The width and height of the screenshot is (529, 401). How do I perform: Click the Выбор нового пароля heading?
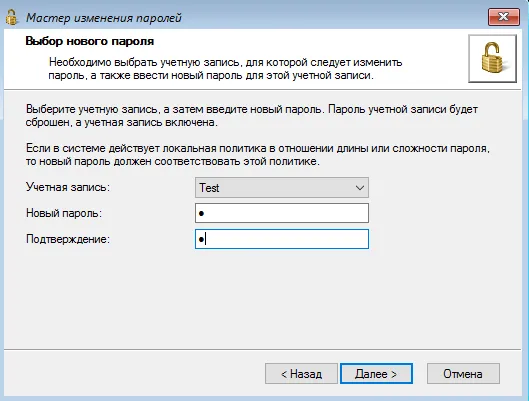(x=90, y=41)
